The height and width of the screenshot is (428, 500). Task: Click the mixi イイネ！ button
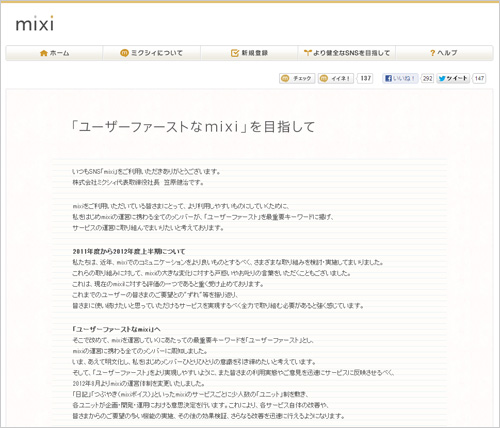point(336,78)
